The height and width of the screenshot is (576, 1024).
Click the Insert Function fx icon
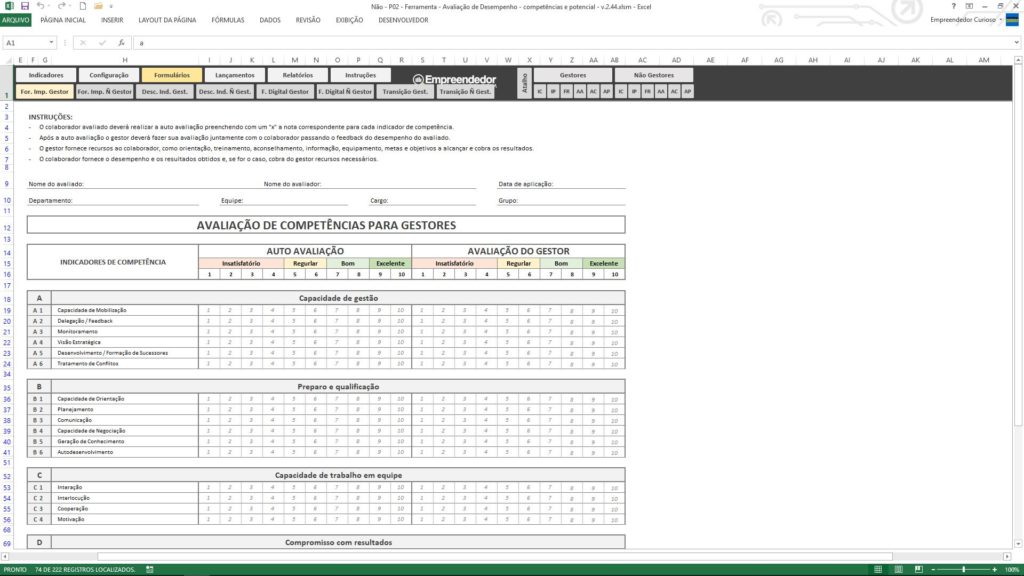pyautogui.click(x=121, y=43)
